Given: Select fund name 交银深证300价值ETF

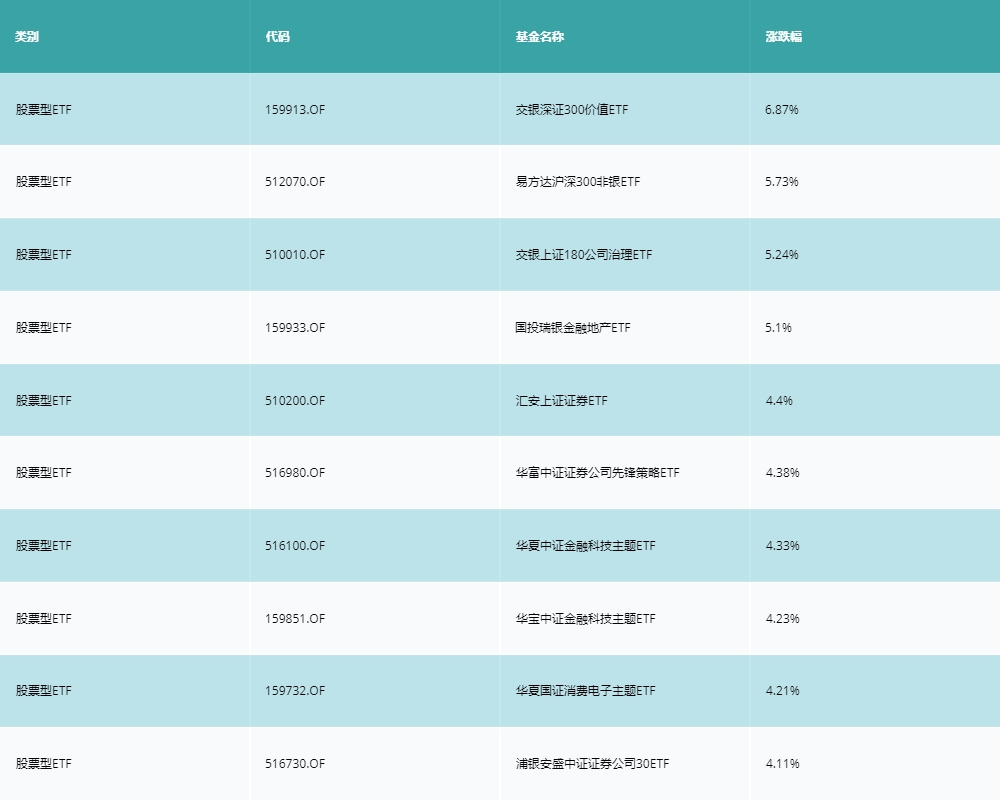Looking at the screenshot, I should (x=572, y=110).
